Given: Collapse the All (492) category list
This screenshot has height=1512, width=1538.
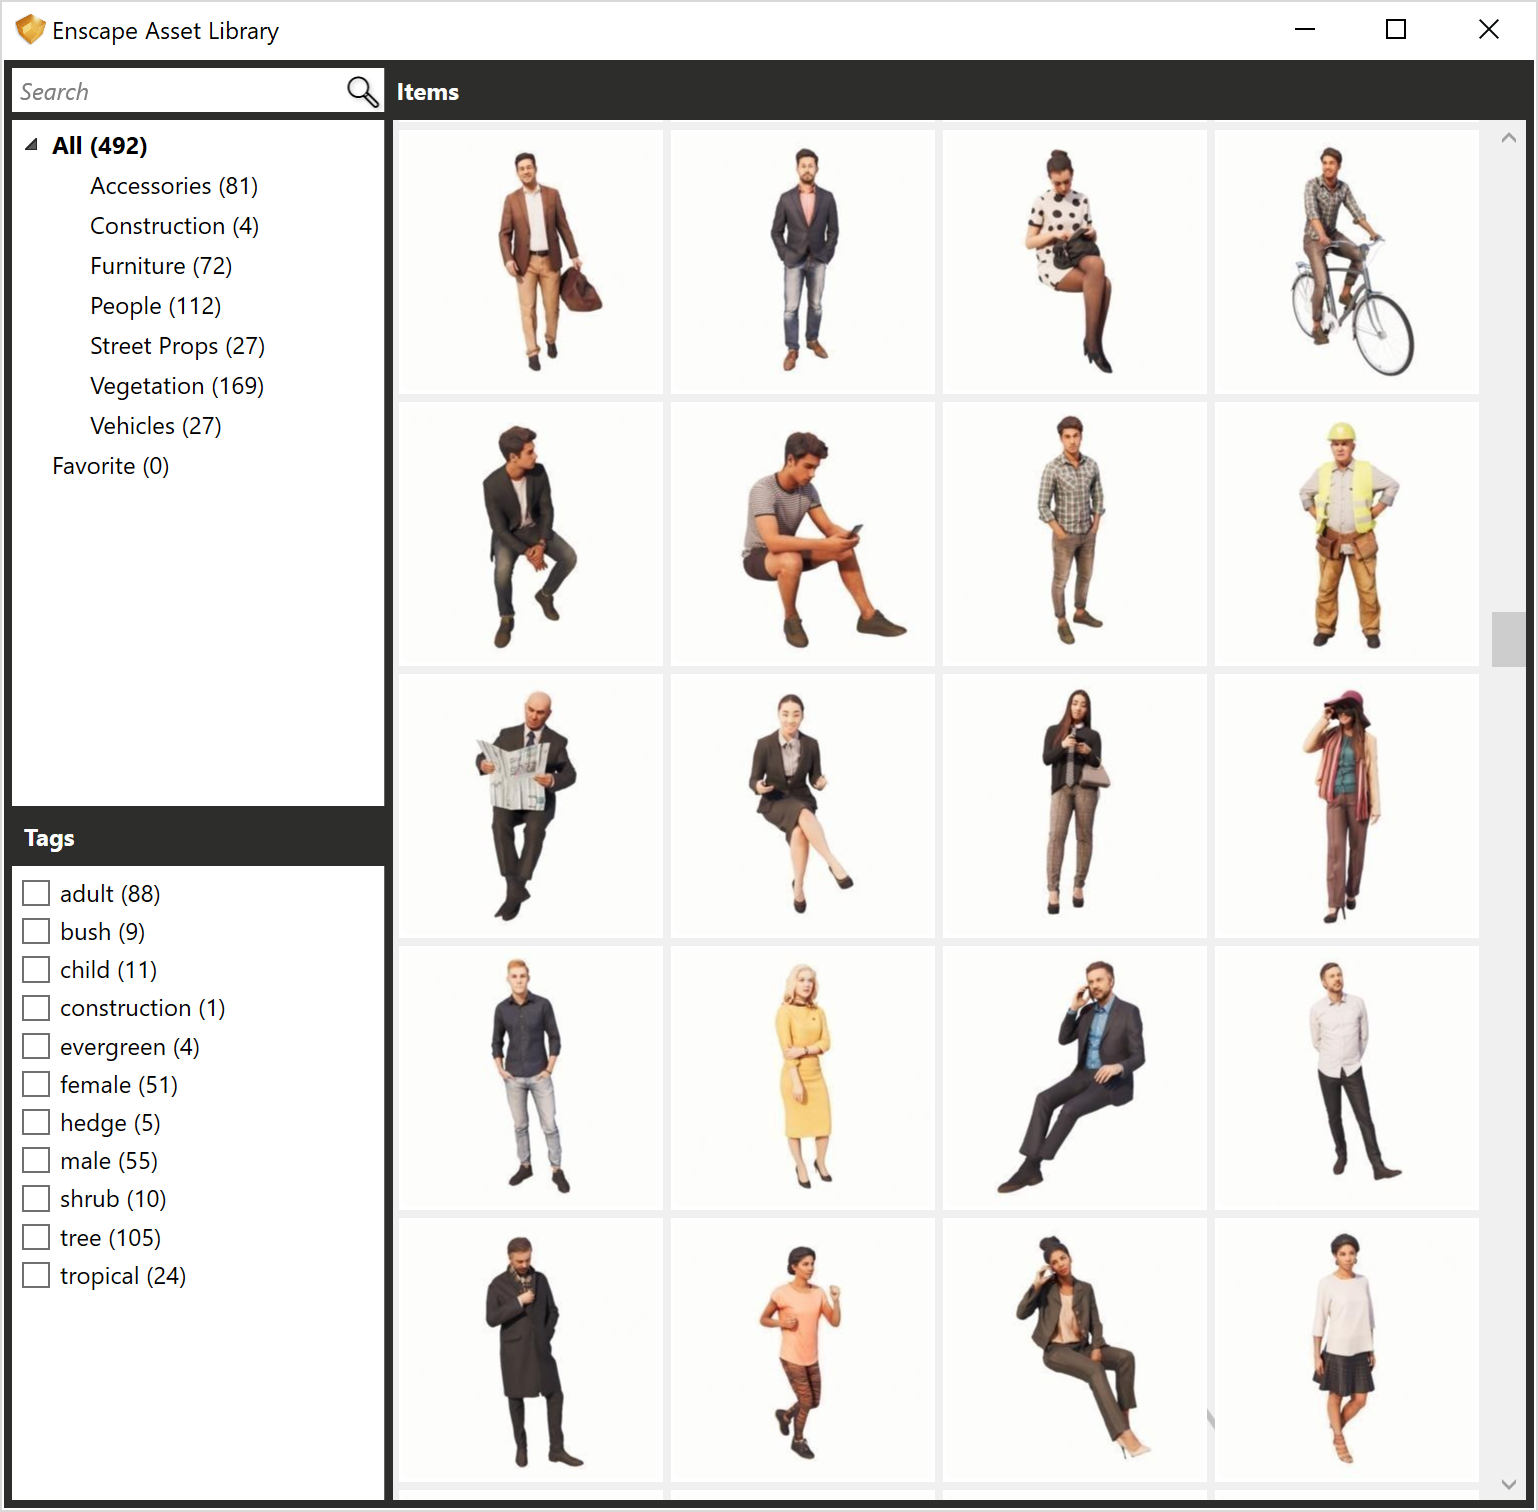Looking at the screenshot, I should 31,145.
